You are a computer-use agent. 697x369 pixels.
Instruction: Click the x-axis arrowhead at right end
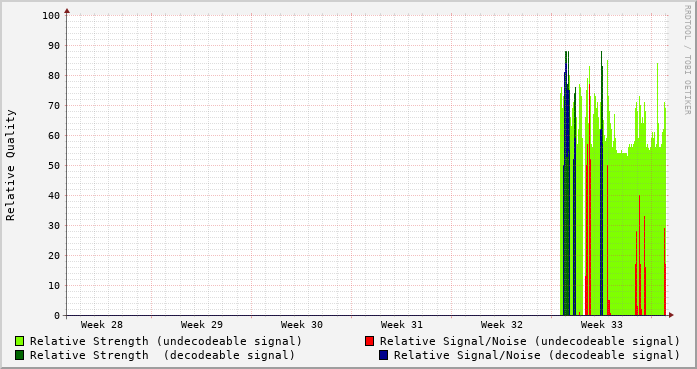coord(671,315)
